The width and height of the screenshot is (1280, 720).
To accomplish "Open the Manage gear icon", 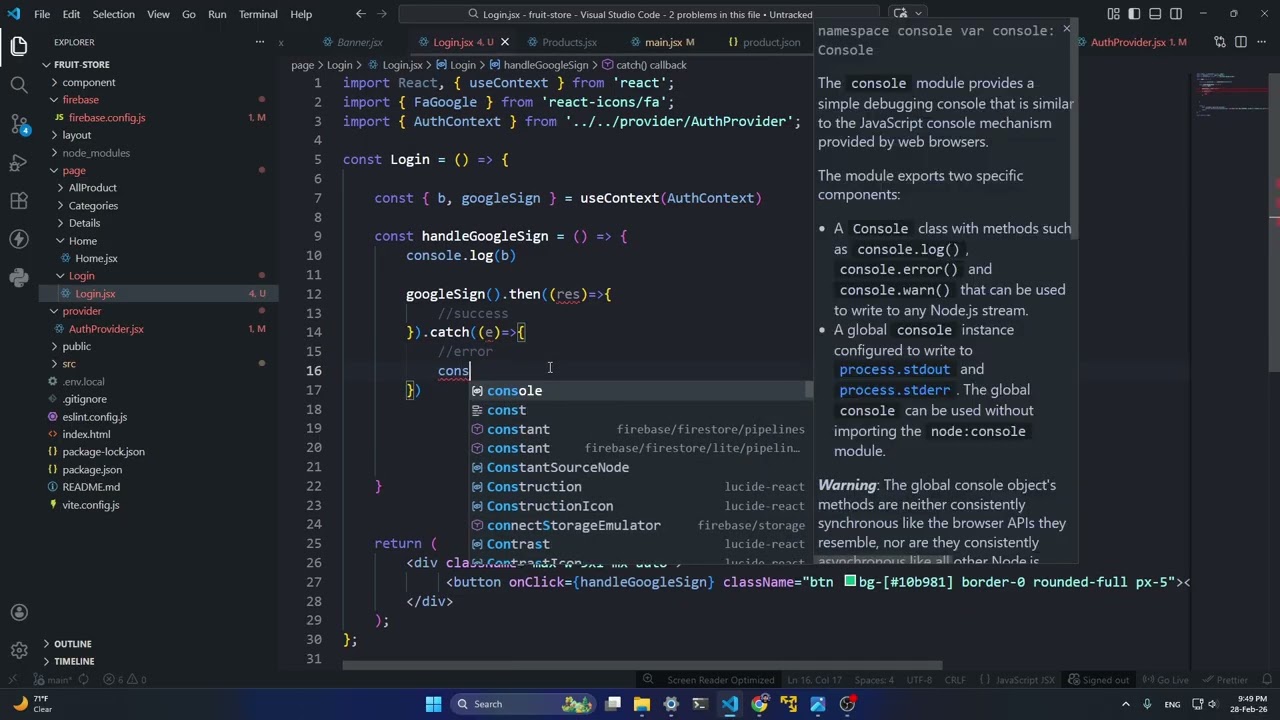I will (19, 651).
